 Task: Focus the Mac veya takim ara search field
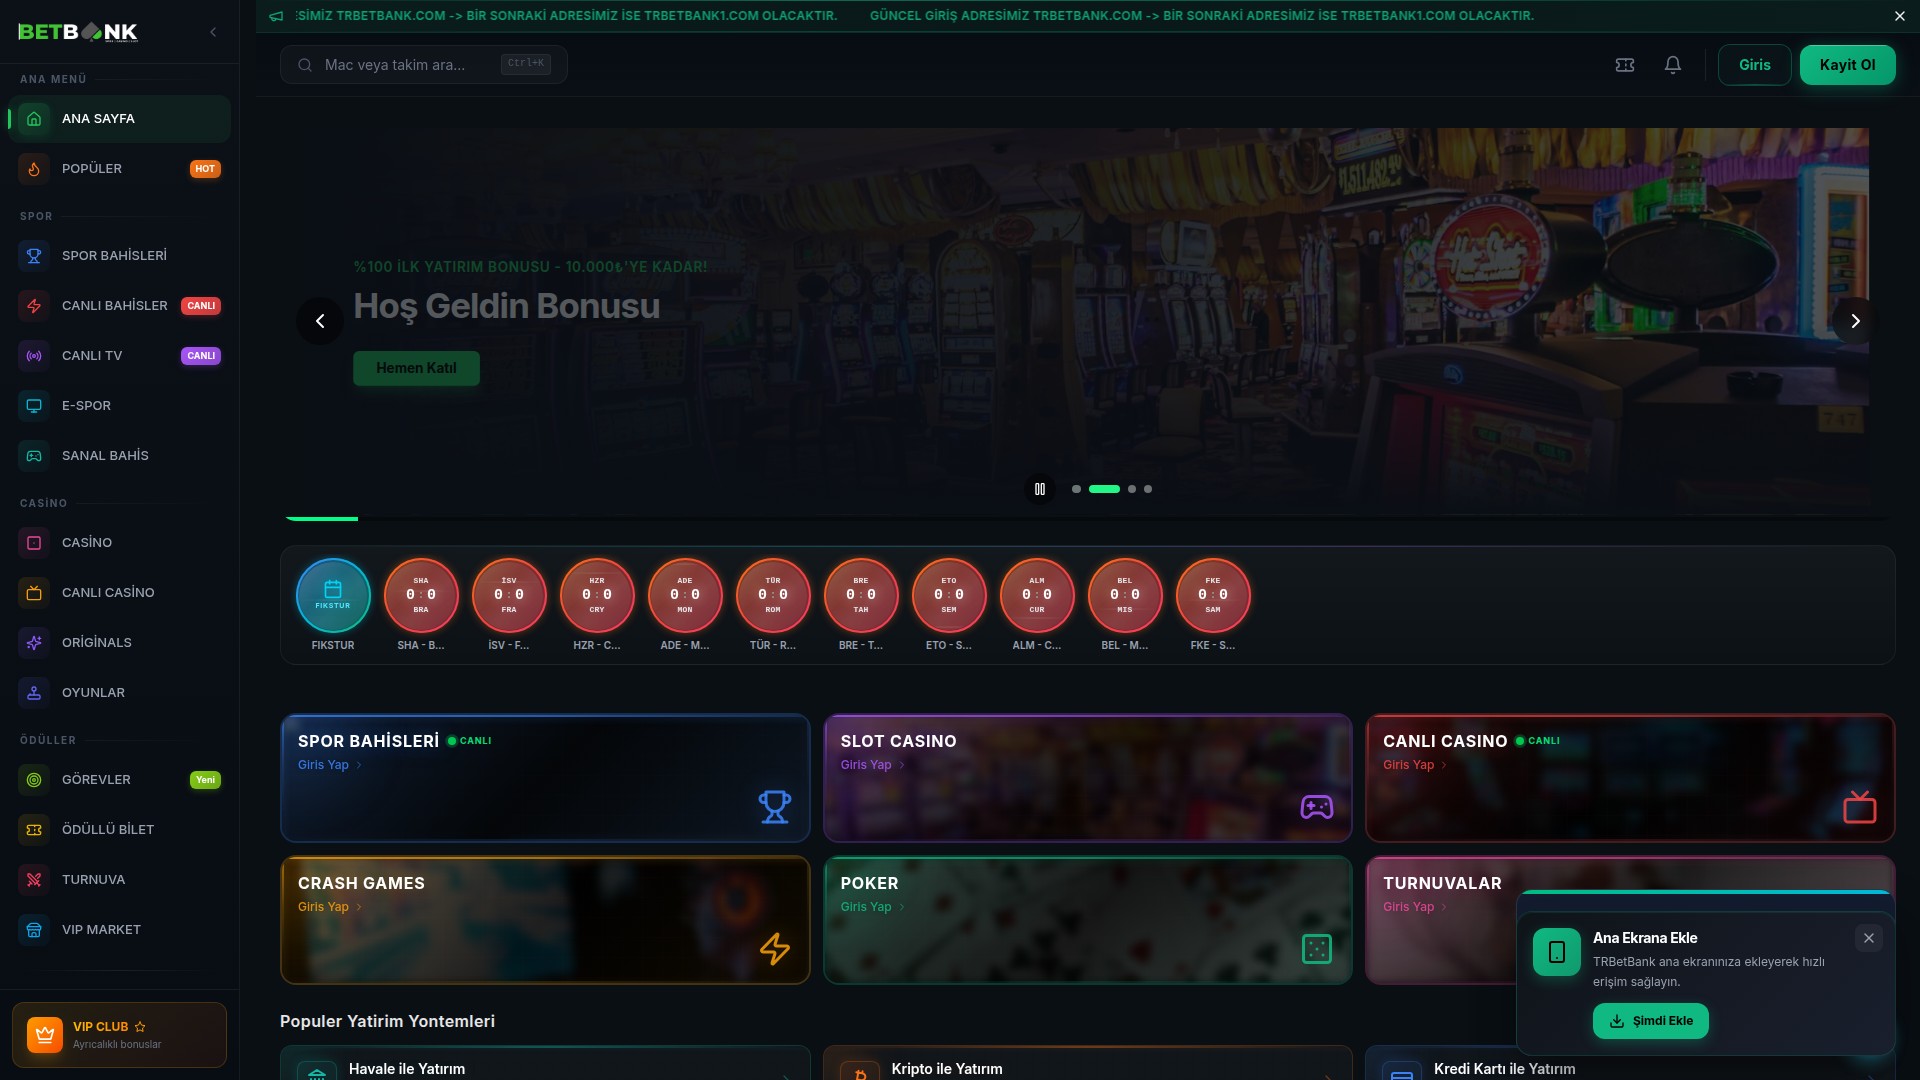click(410, 65)
